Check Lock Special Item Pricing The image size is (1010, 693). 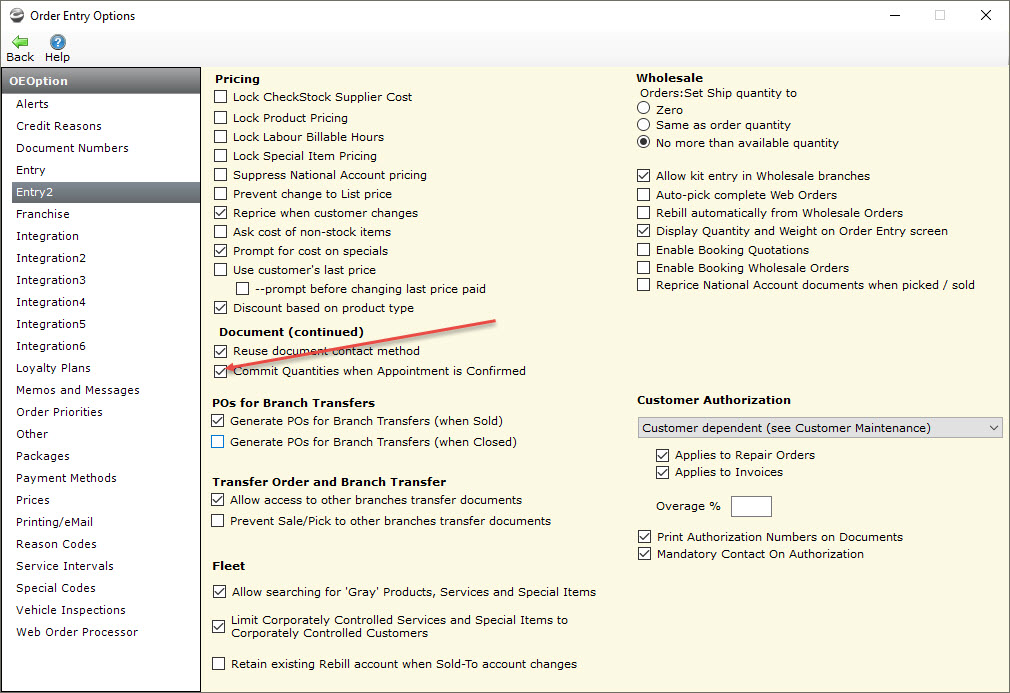tap(220, 155)
